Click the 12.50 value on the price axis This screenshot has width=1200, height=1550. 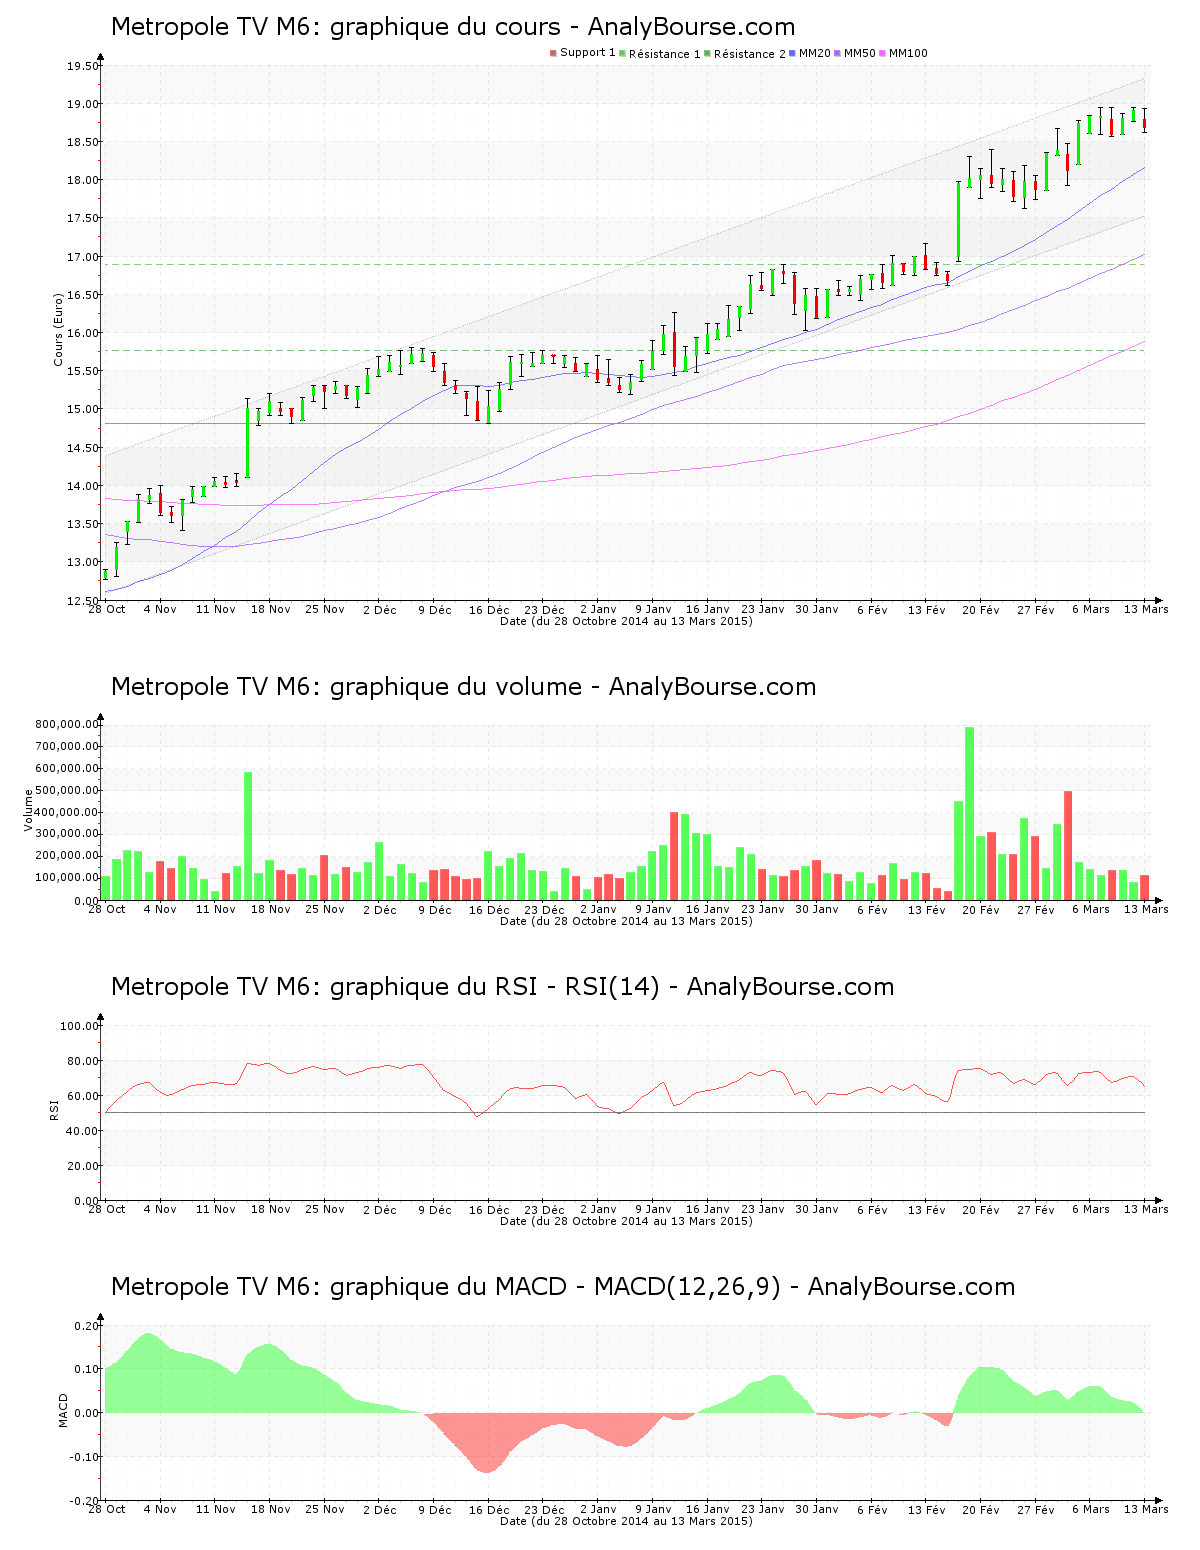click(x=83, y=601)
